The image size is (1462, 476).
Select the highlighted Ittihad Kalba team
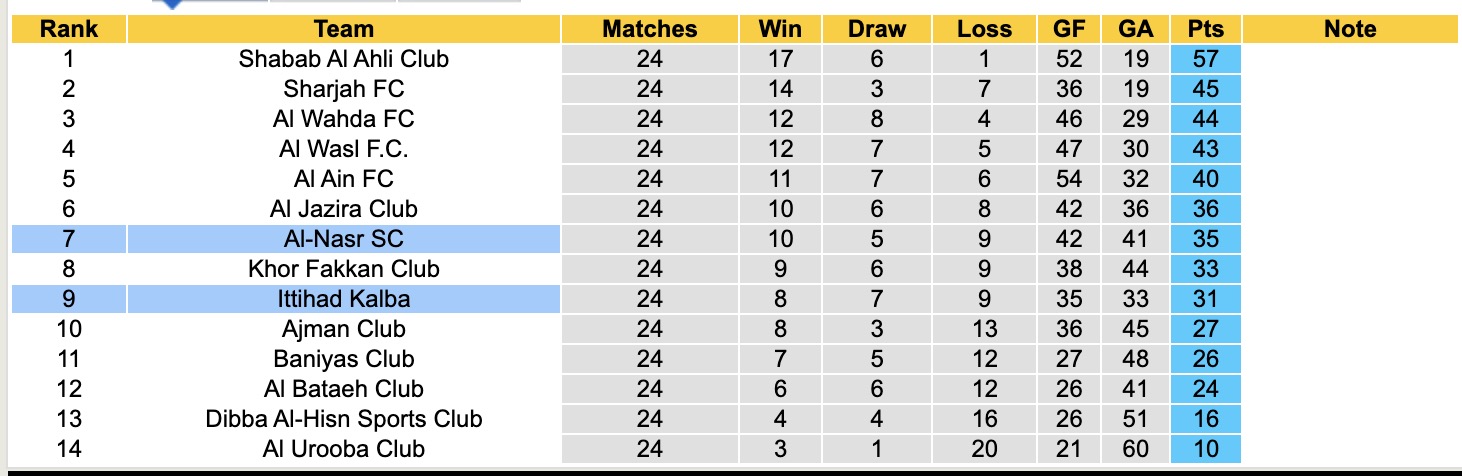pos(343,299)
